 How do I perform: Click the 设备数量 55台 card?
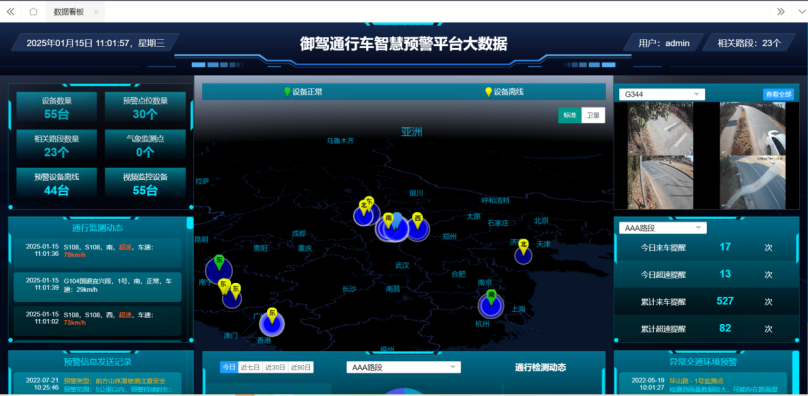(57, 108)
